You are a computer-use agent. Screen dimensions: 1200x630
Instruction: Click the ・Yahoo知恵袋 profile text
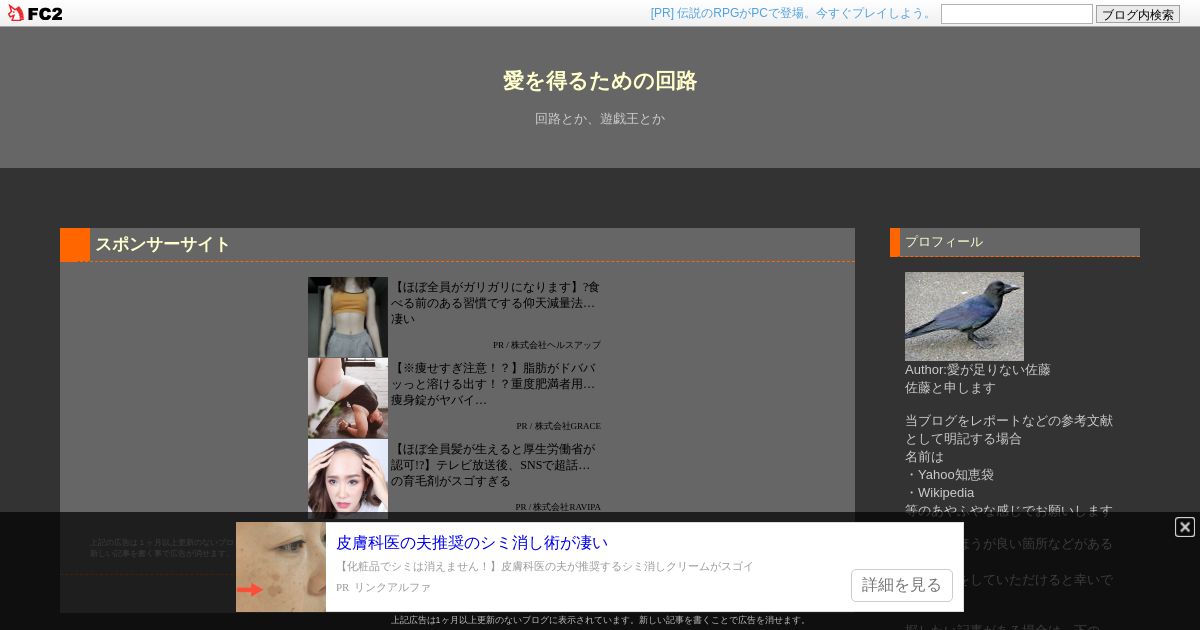(x=950, y=475)
